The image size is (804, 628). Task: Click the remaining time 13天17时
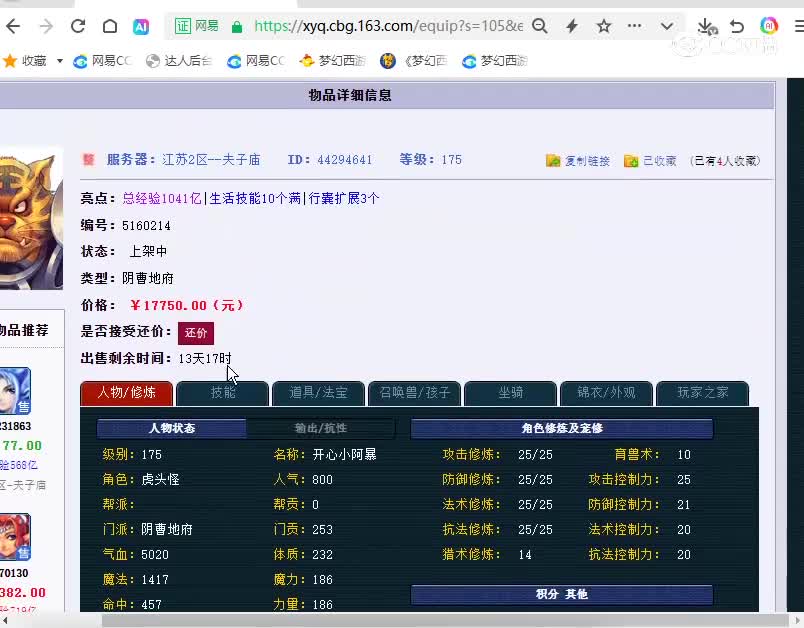(x=205, y=358)
